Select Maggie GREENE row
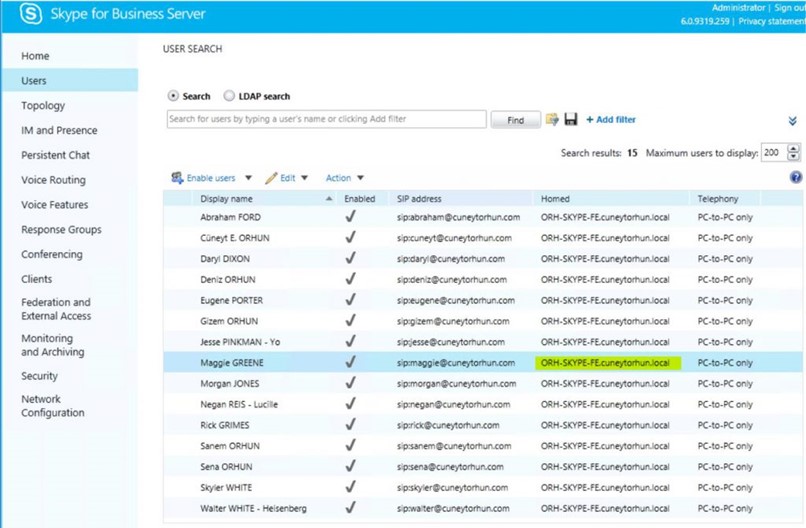Viewport: 806px width, 528px height. 483,362
